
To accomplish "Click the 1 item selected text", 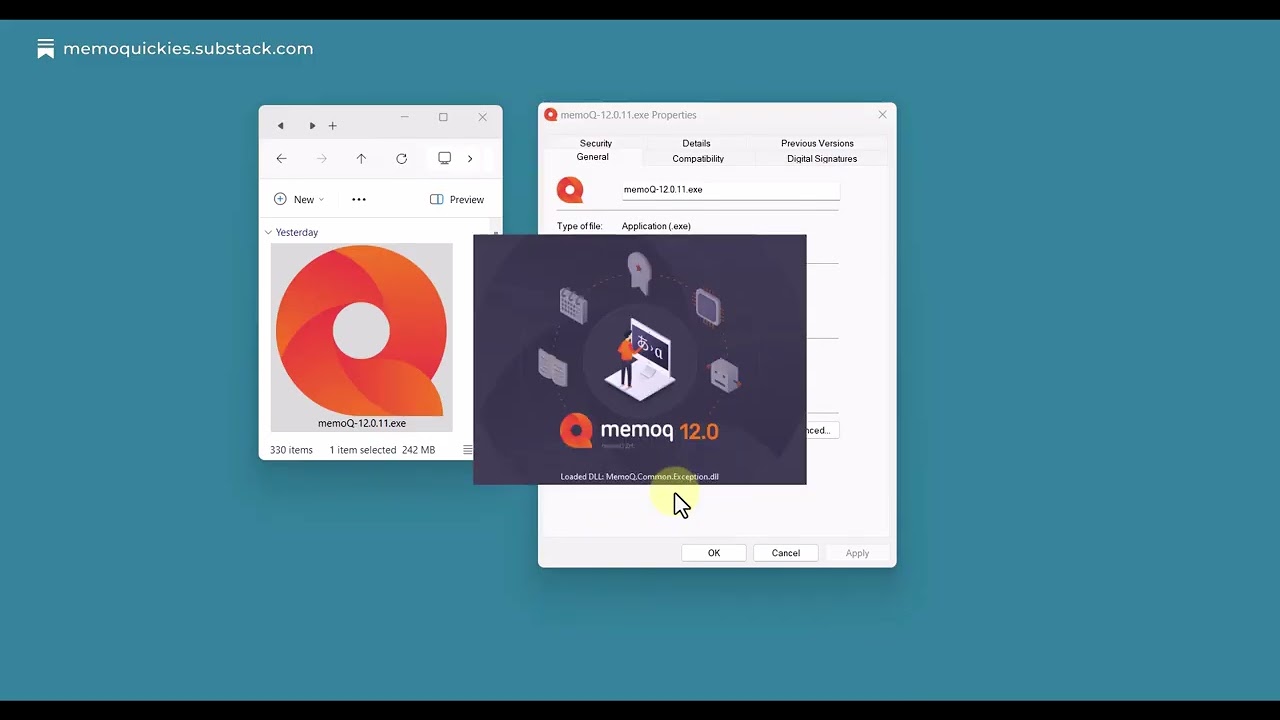I will (x=363, y=450).
